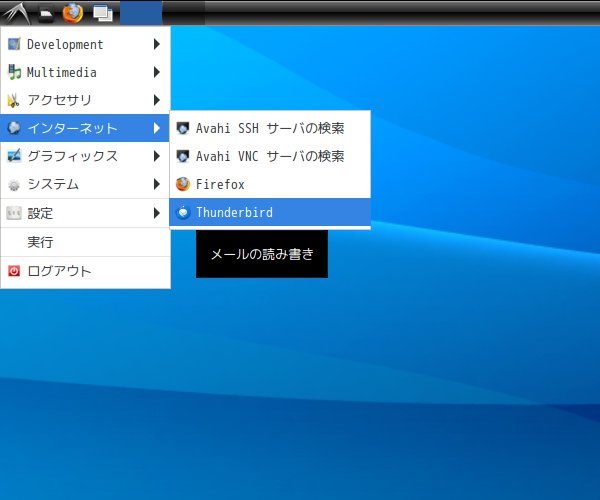Select the インターネット menu category
Viewport: 600px width, 500px height.
pos(85,128)
